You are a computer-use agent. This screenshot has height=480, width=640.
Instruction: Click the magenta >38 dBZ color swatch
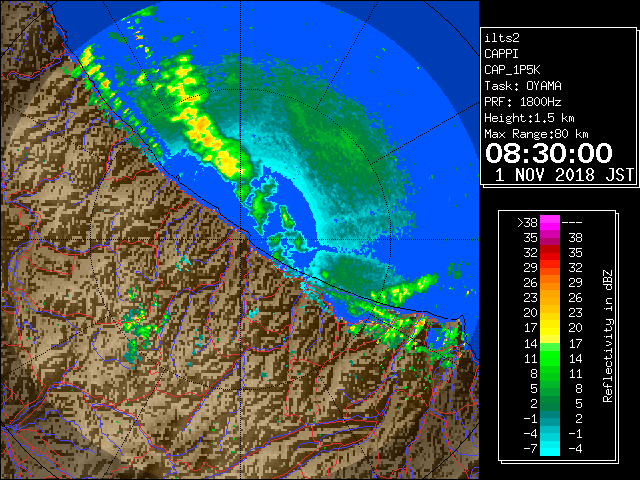[550, 223]
